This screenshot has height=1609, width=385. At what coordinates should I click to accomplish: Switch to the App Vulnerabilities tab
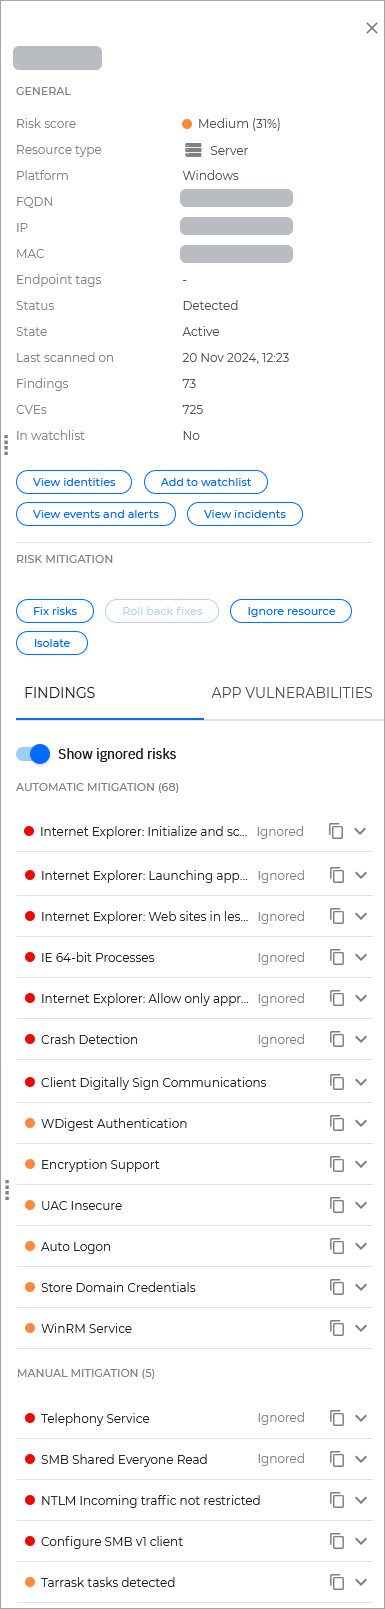[x=292, y=692]
